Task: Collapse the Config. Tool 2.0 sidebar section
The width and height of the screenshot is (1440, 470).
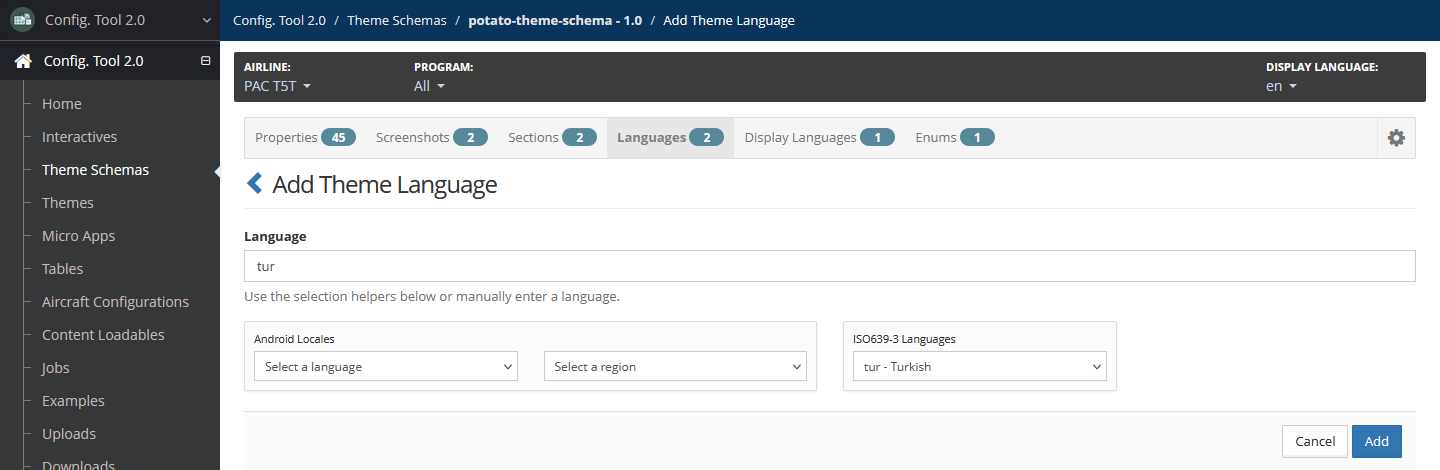Action: (x=206, y=61)
